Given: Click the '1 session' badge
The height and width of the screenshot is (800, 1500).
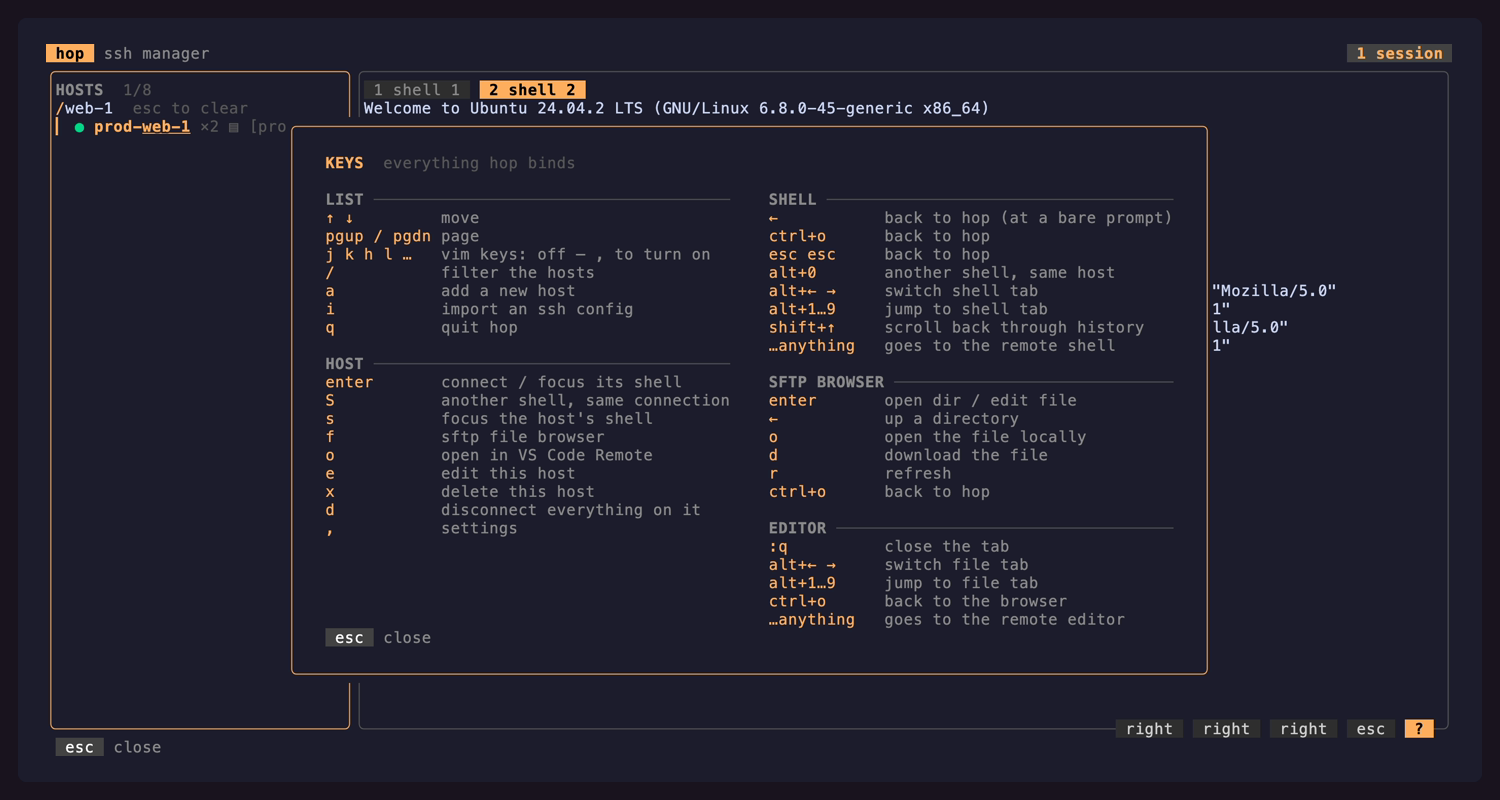Looking at the screenshot, I should click(1399, 53).
